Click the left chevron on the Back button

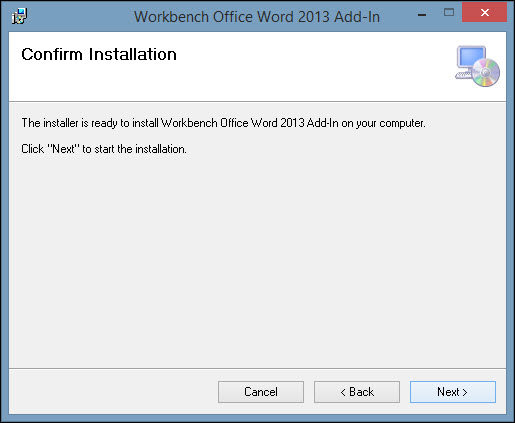tap(343, 393)
